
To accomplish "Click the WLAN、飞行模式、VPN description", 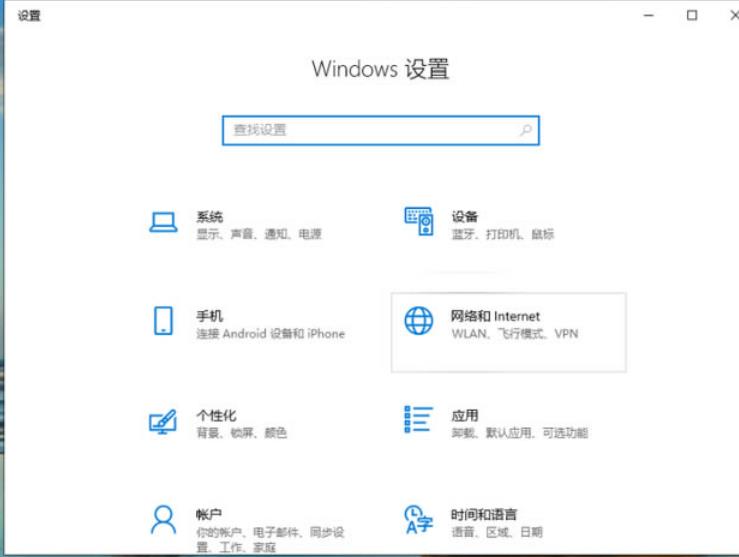I will 515,334.
